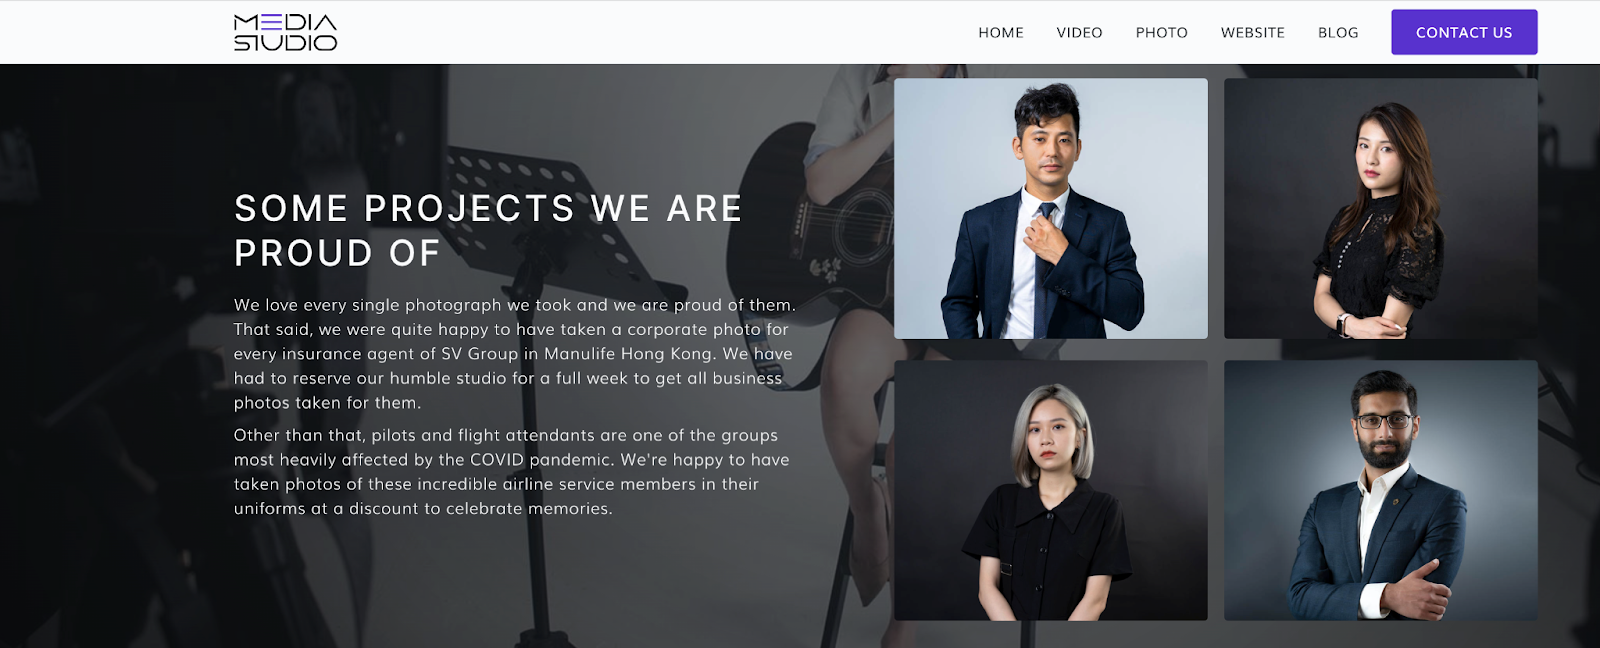
Task: Click the 'SV Group' text
Action: click(x=480, y=354)
